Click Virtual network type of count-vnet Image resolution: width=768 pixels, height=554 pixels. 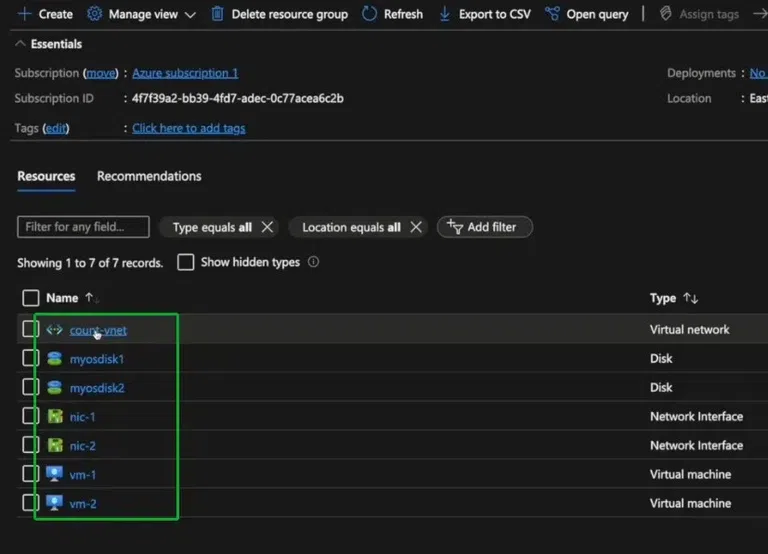pos(690,330)
